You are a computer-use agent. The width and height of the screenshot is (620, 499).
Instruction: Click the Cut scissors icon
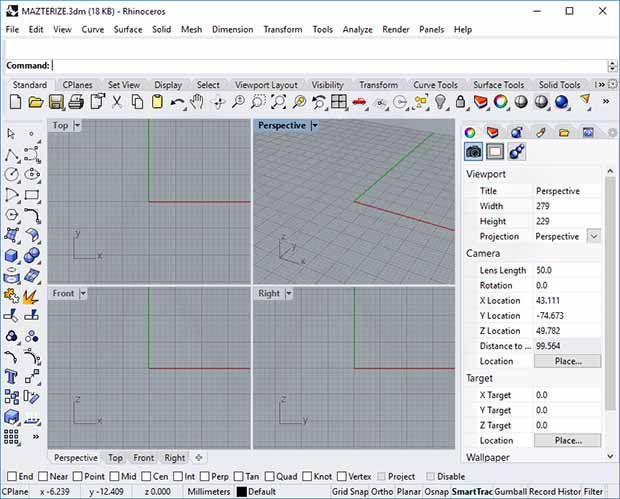[x=117, y=102]
